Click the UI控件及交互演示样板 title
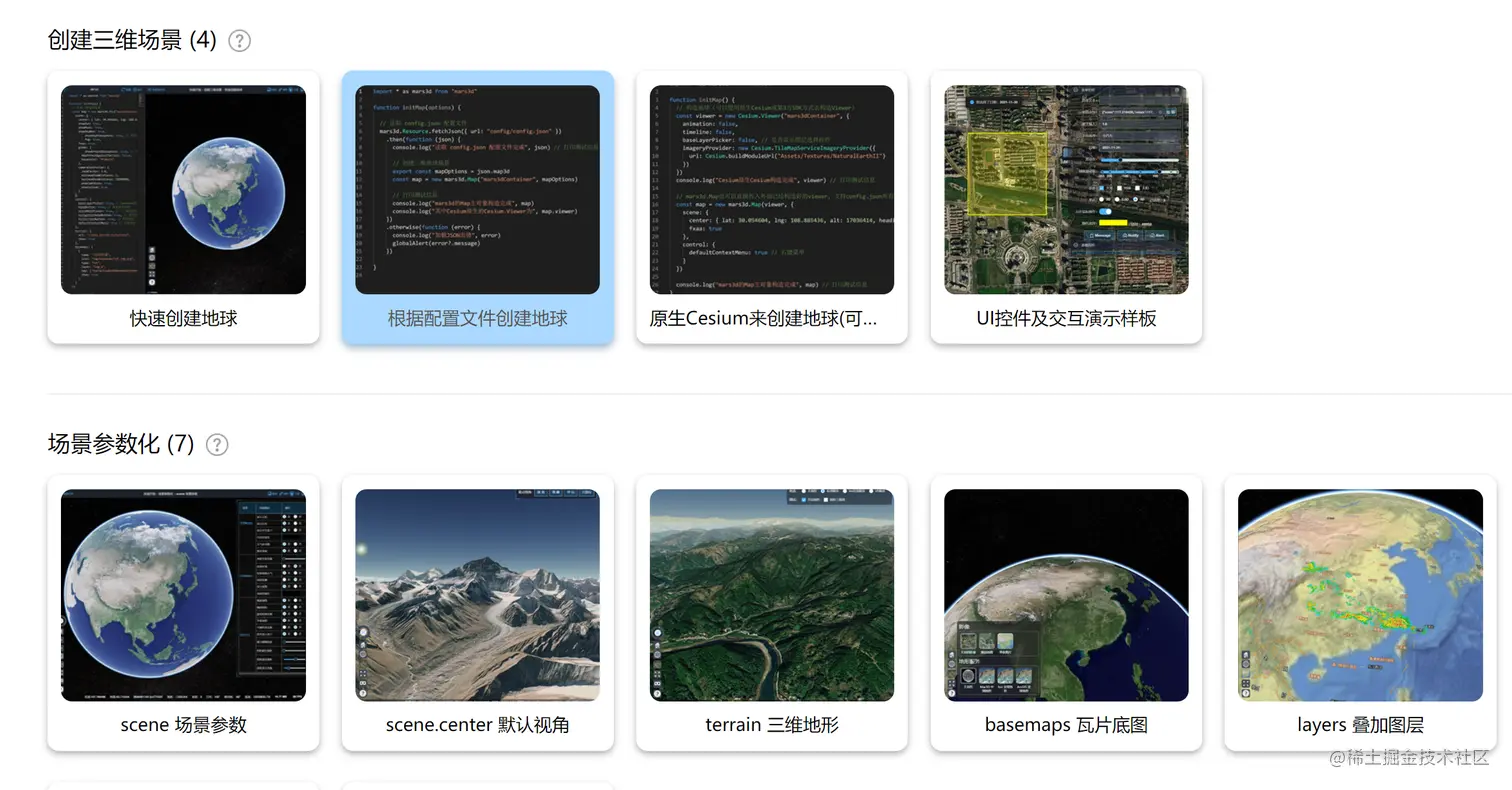The image size is (1512, 790). [x=1066, y=319]
